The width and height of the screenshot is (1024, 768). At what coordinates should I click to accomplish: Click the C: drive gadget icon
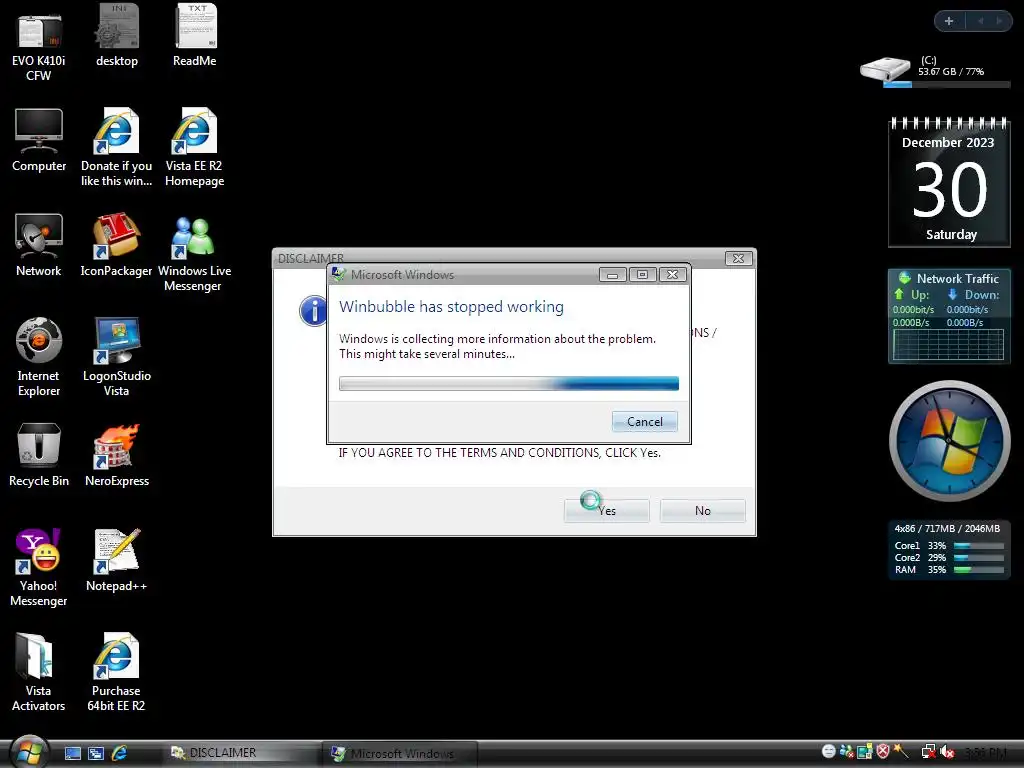pos(885,69)
